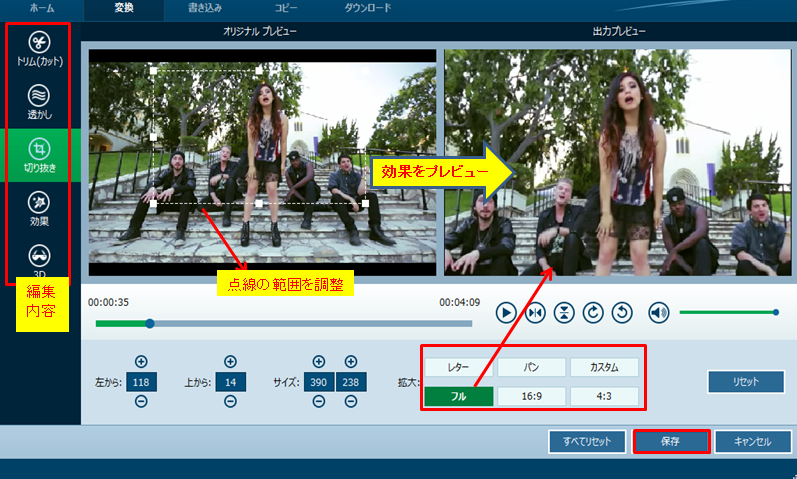Flip the video horizontally

point(535,313)
